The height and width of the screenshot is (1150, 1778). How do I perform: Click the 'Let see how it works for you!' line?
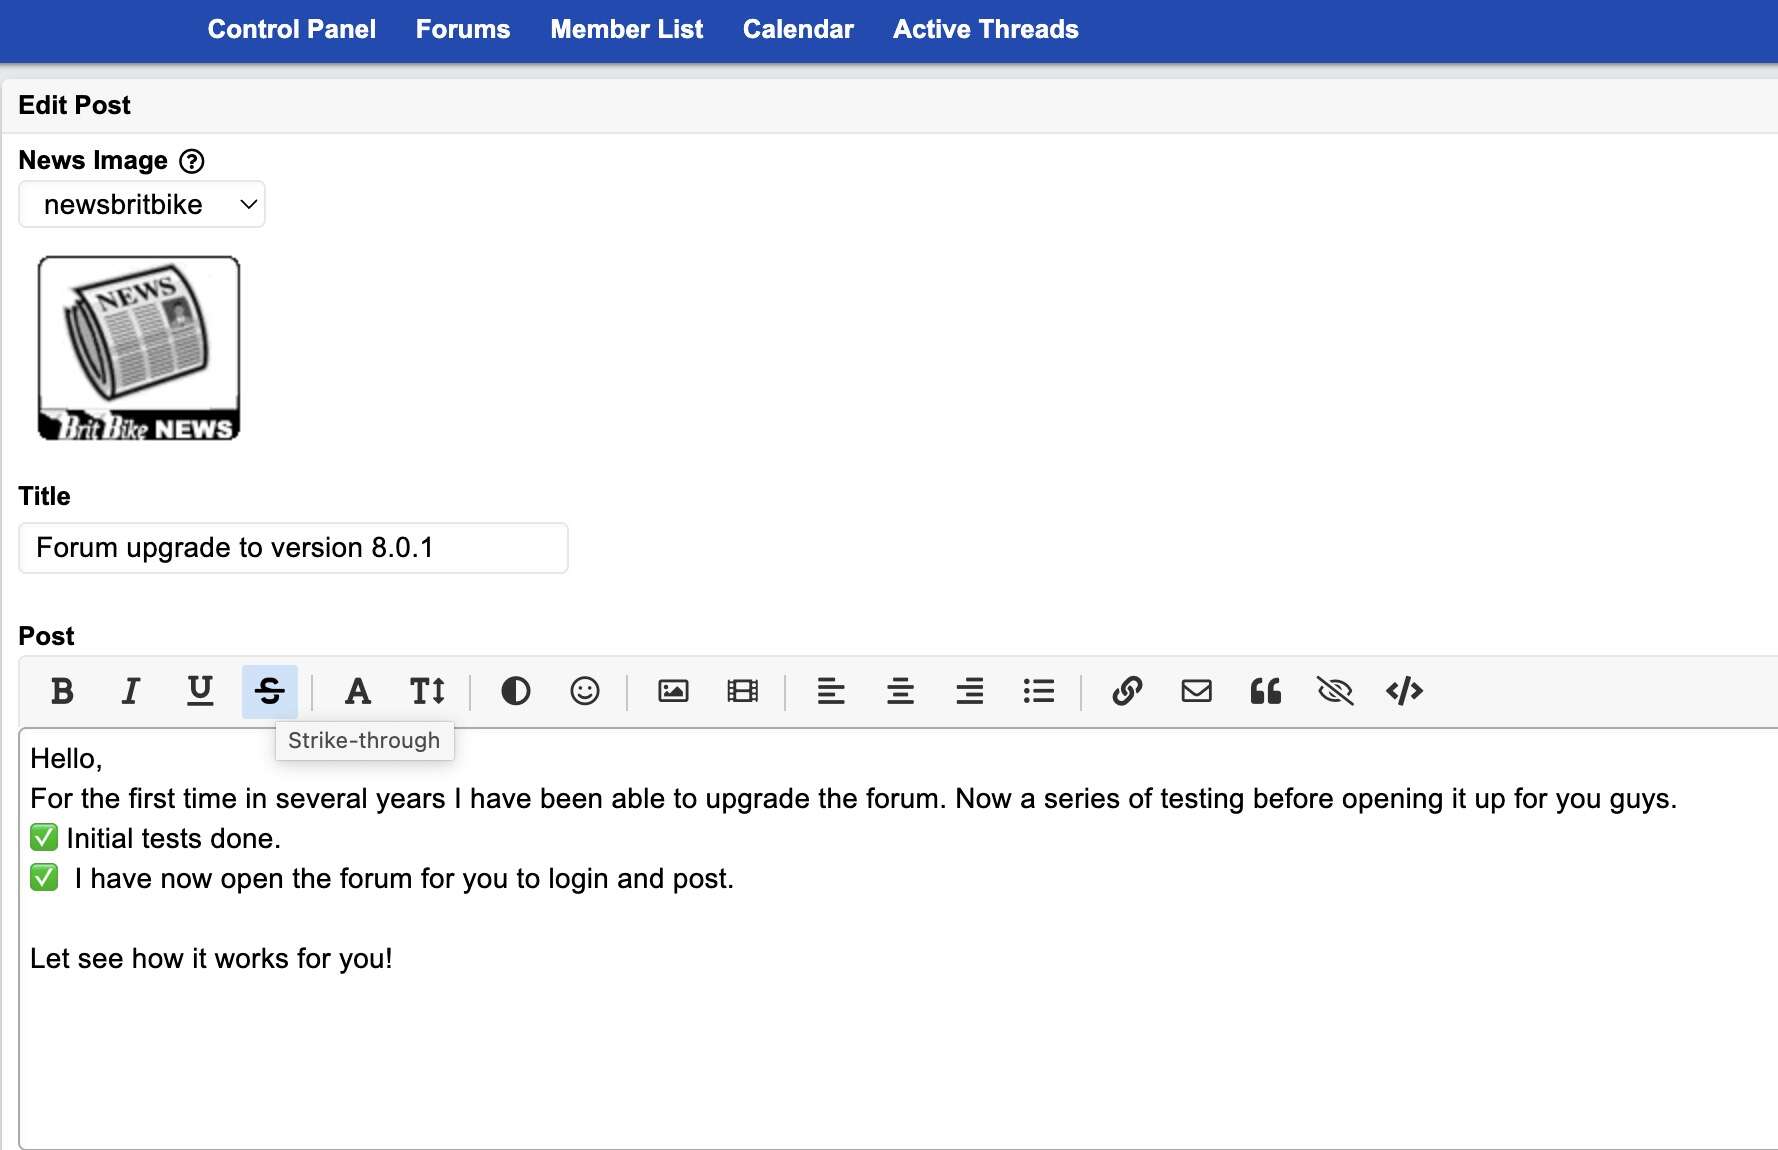point(211,958)
